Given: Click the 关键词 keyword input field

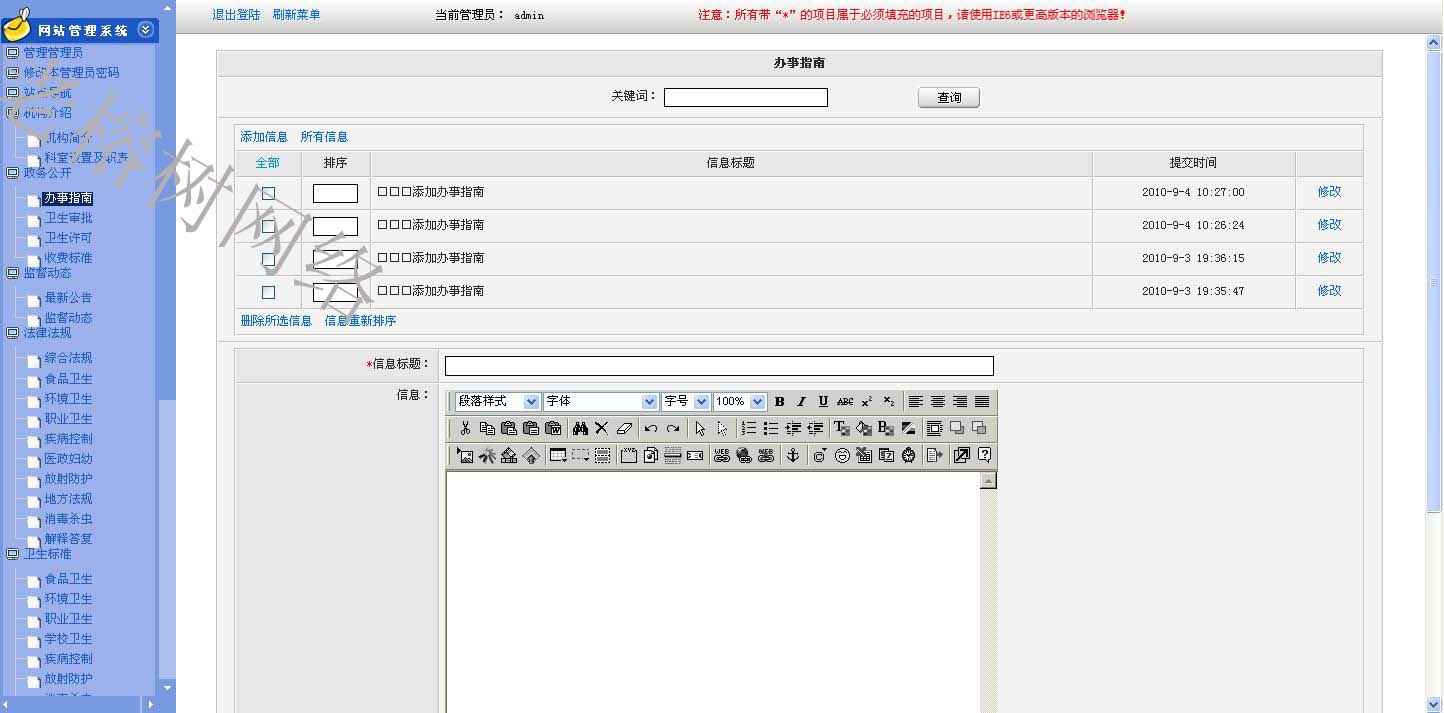Looking at the screenshot, I should 745,98.
